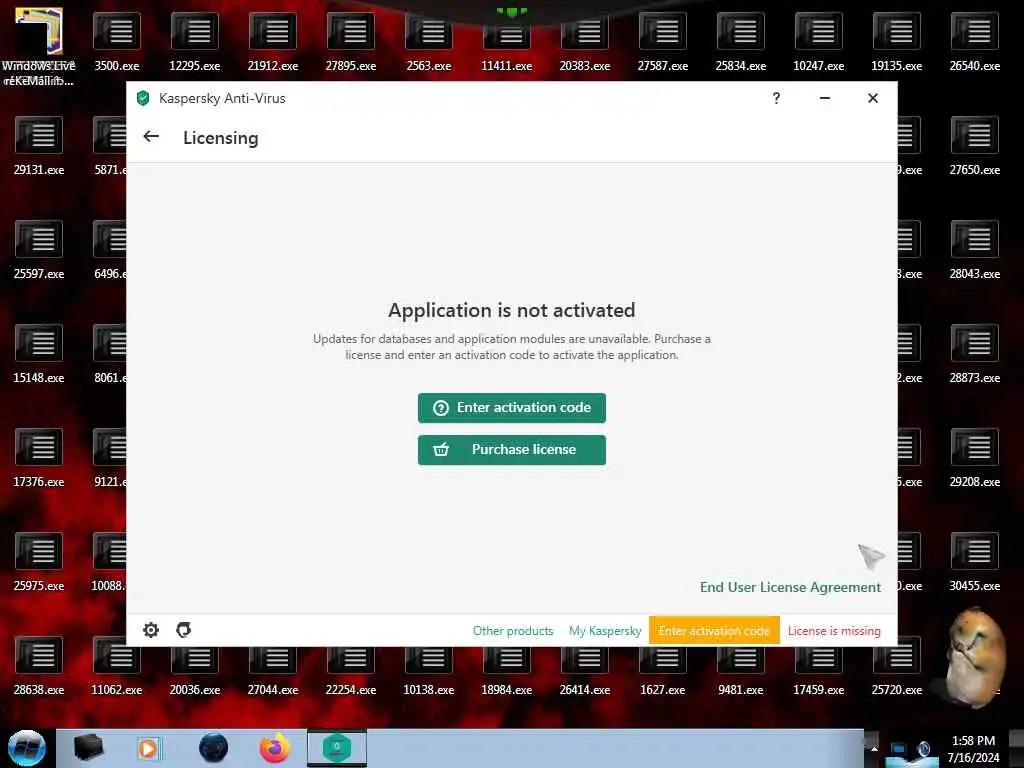Select the 19135.exe desktop icon
The height and width of the screenshot is (768, 1024).
point(897,42)
